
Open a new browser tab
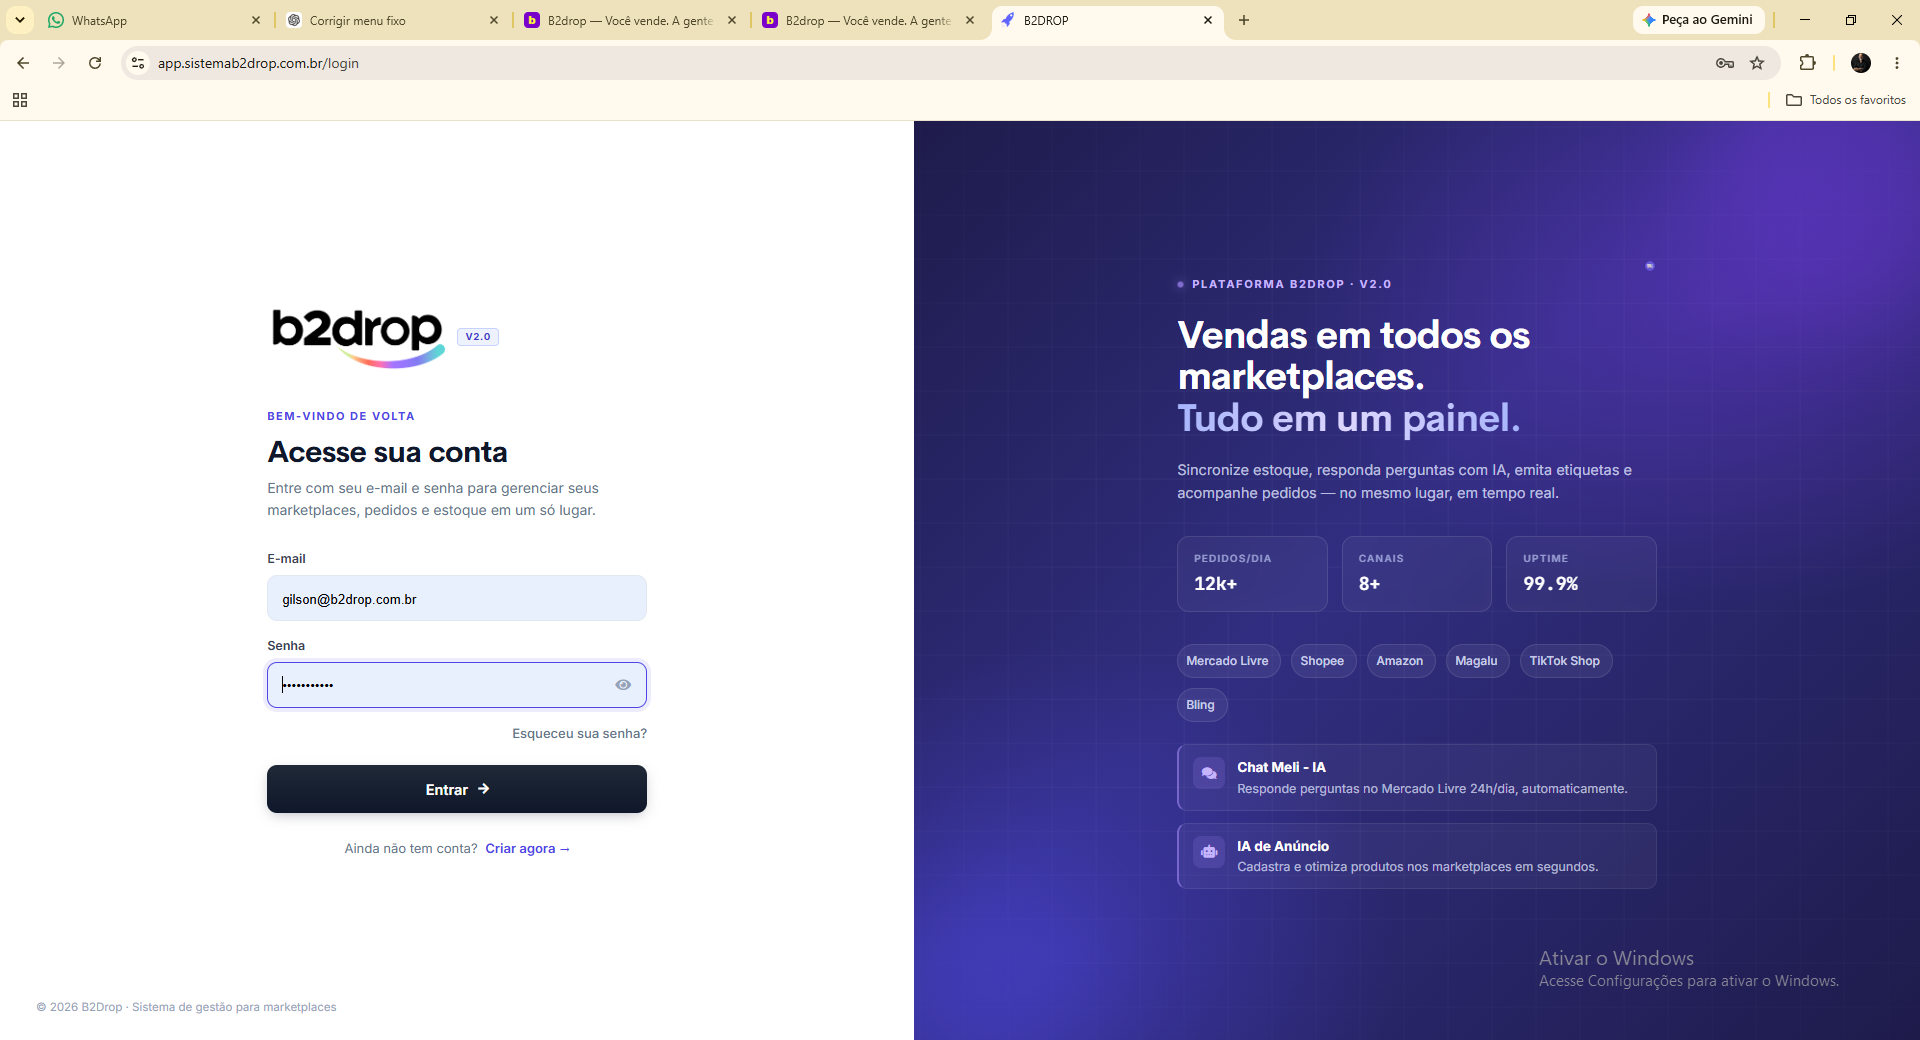1244,20
